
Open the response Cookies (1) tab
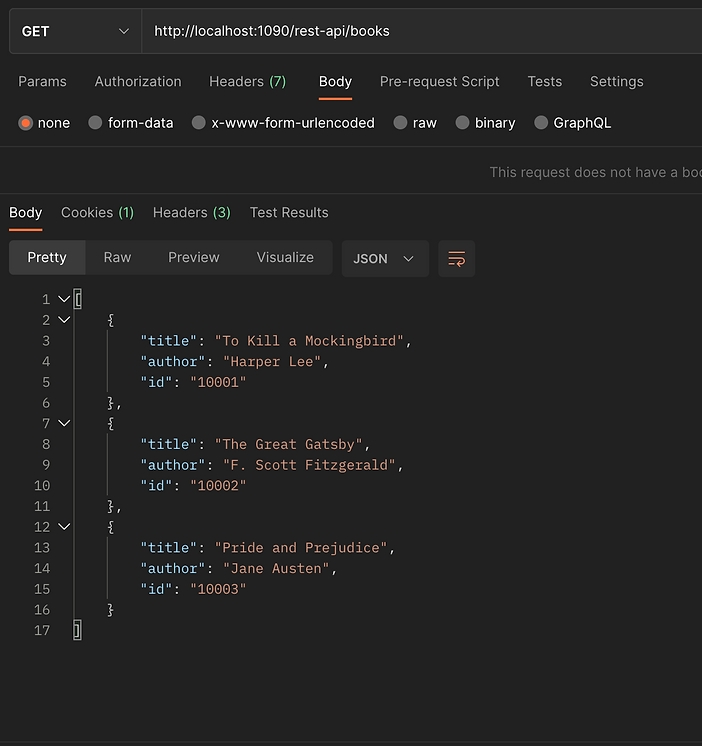[x=97, y=212]
